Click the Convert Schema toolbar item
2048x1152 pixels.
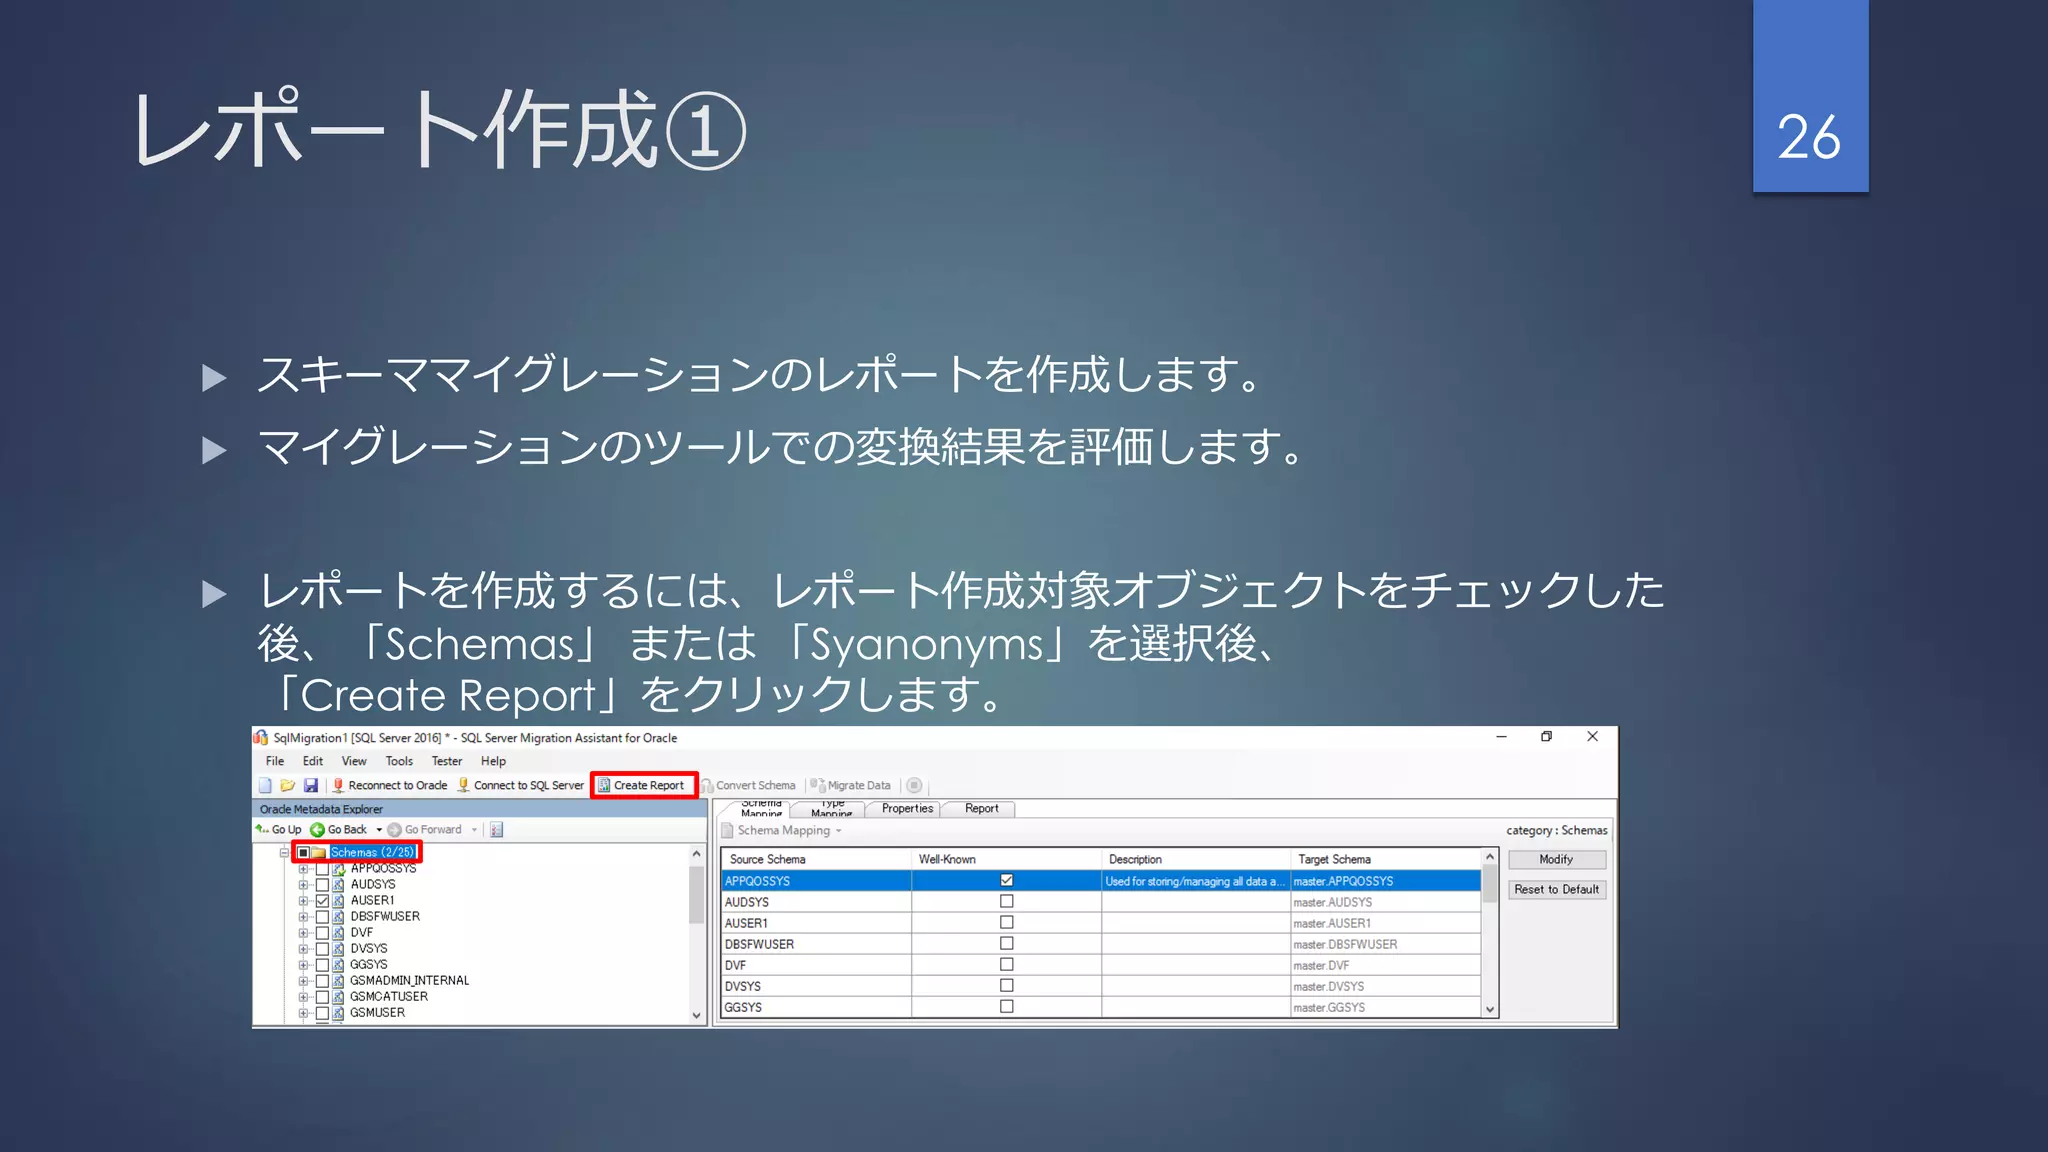pyautogui.click(x=748, y=785)
